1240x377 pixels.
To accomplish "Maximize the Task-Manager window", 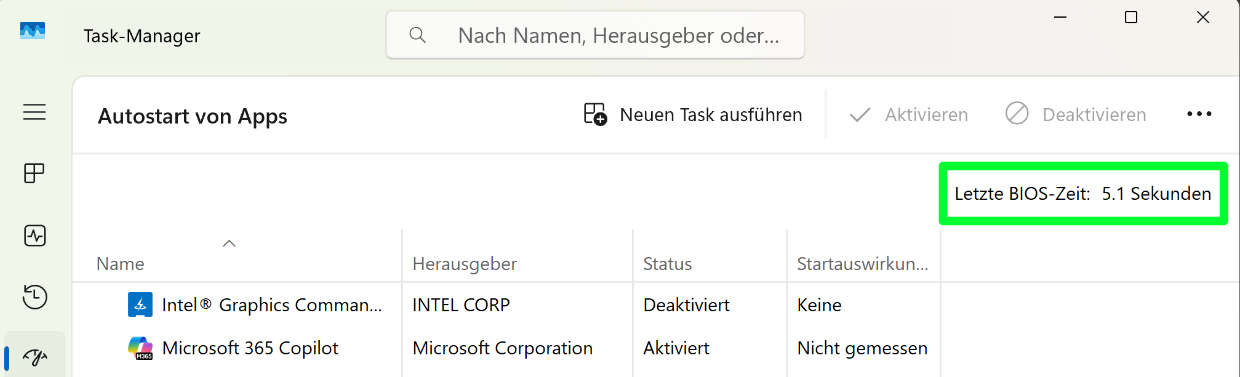I will (1131, 17).
